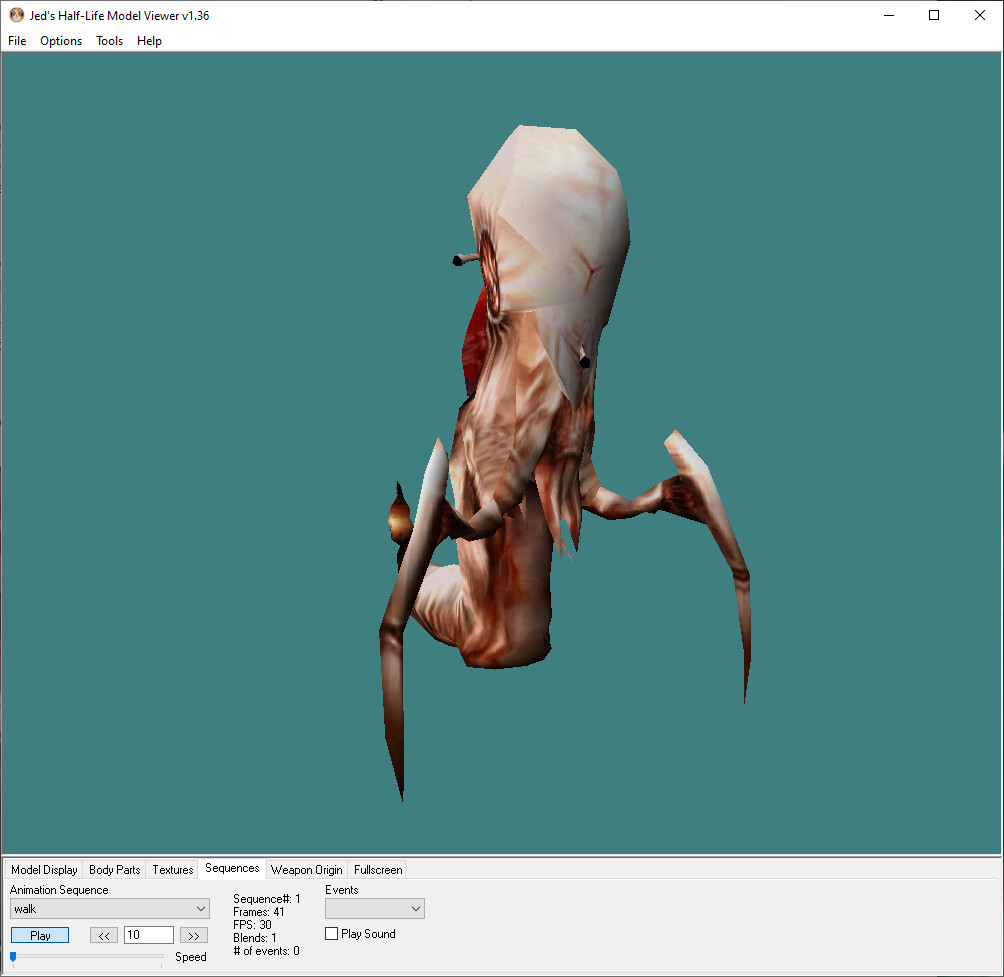Open the Weapon Origin tab
1004x977 pixels.
(307, 869)
